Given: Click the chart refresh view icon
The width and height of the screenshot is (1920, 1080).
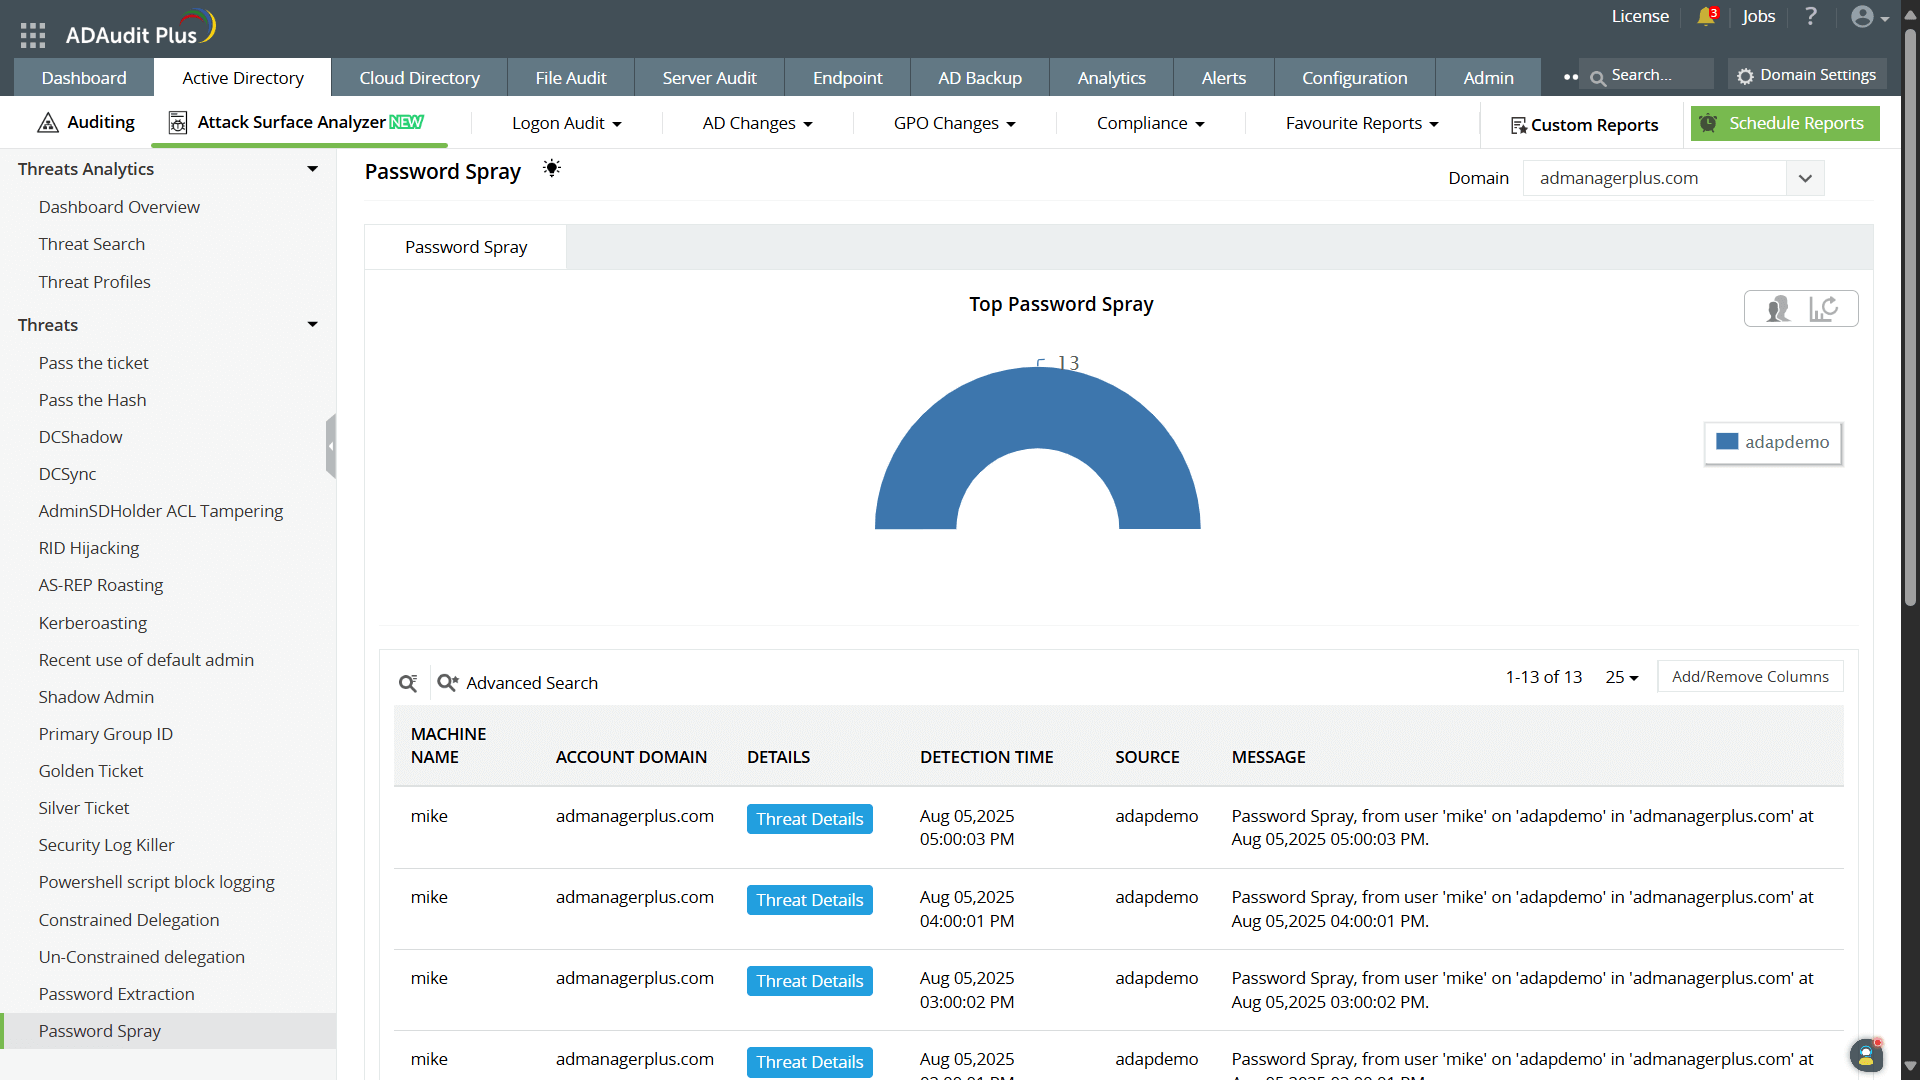Looking at the screenshot, I should point(1824,309).
